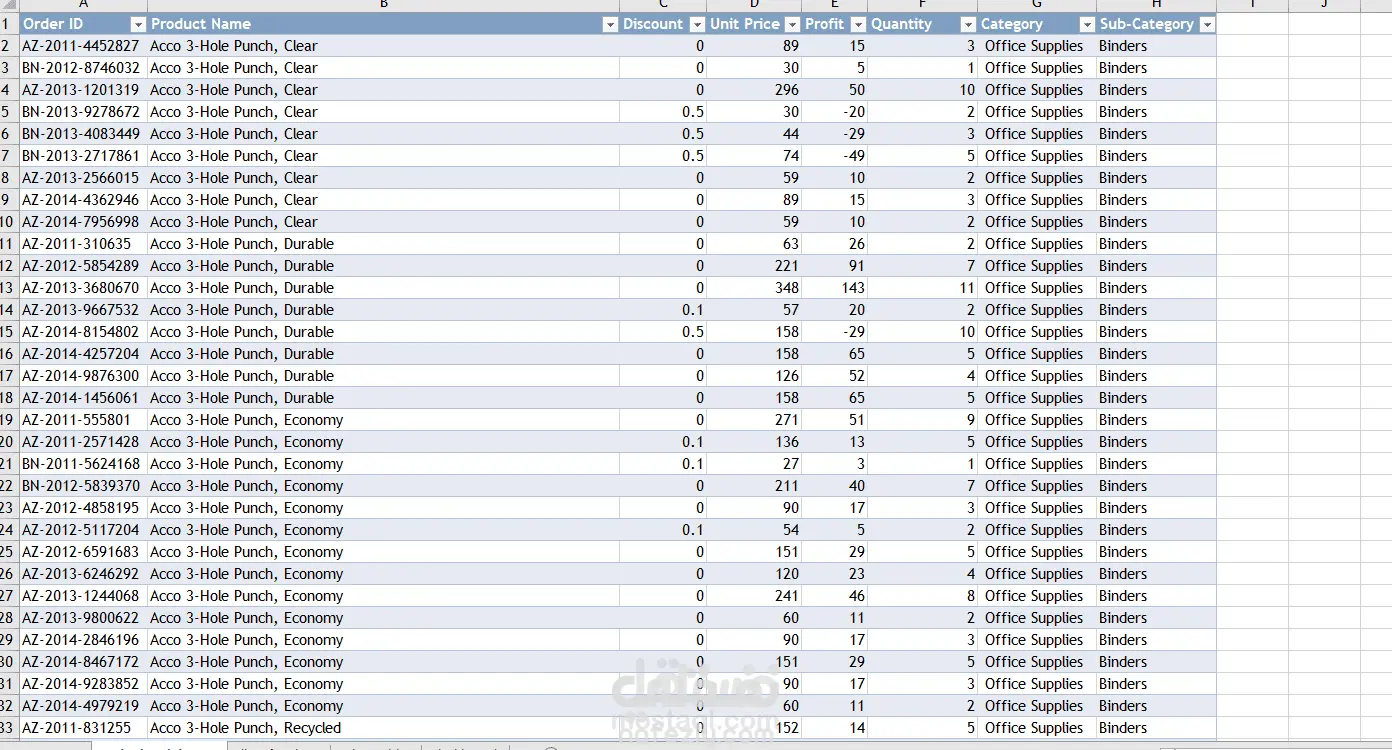Open the Product Name filter dropdown
1392x750 pixels.
click(x=610, y=24)
